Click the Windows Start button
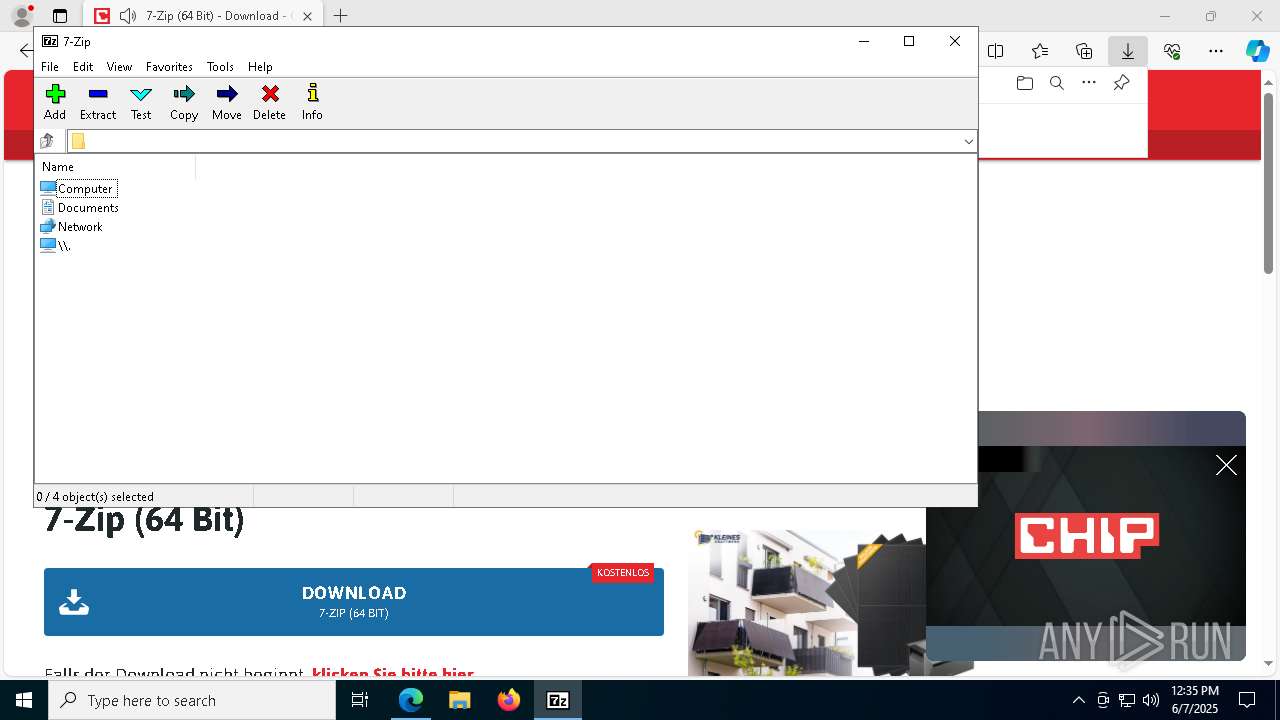 click(24, 700)
